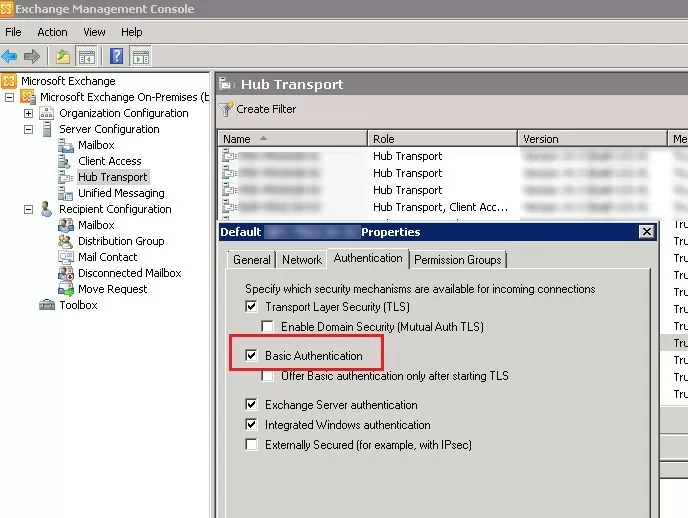Toggle the Show/Hide Console Tree icon
This screenshot has height=518, width=688.
(x=86, y=56)
